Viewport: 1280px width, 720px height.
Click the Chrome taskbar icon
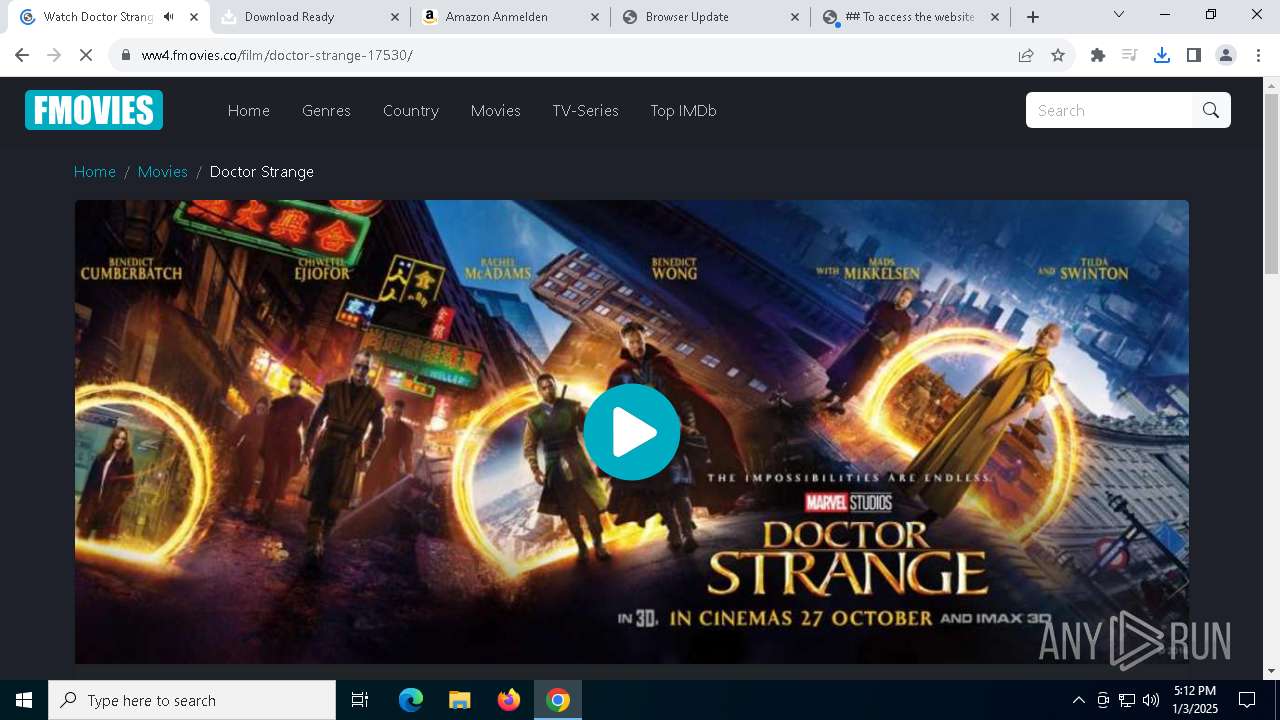tap(558, 700)
